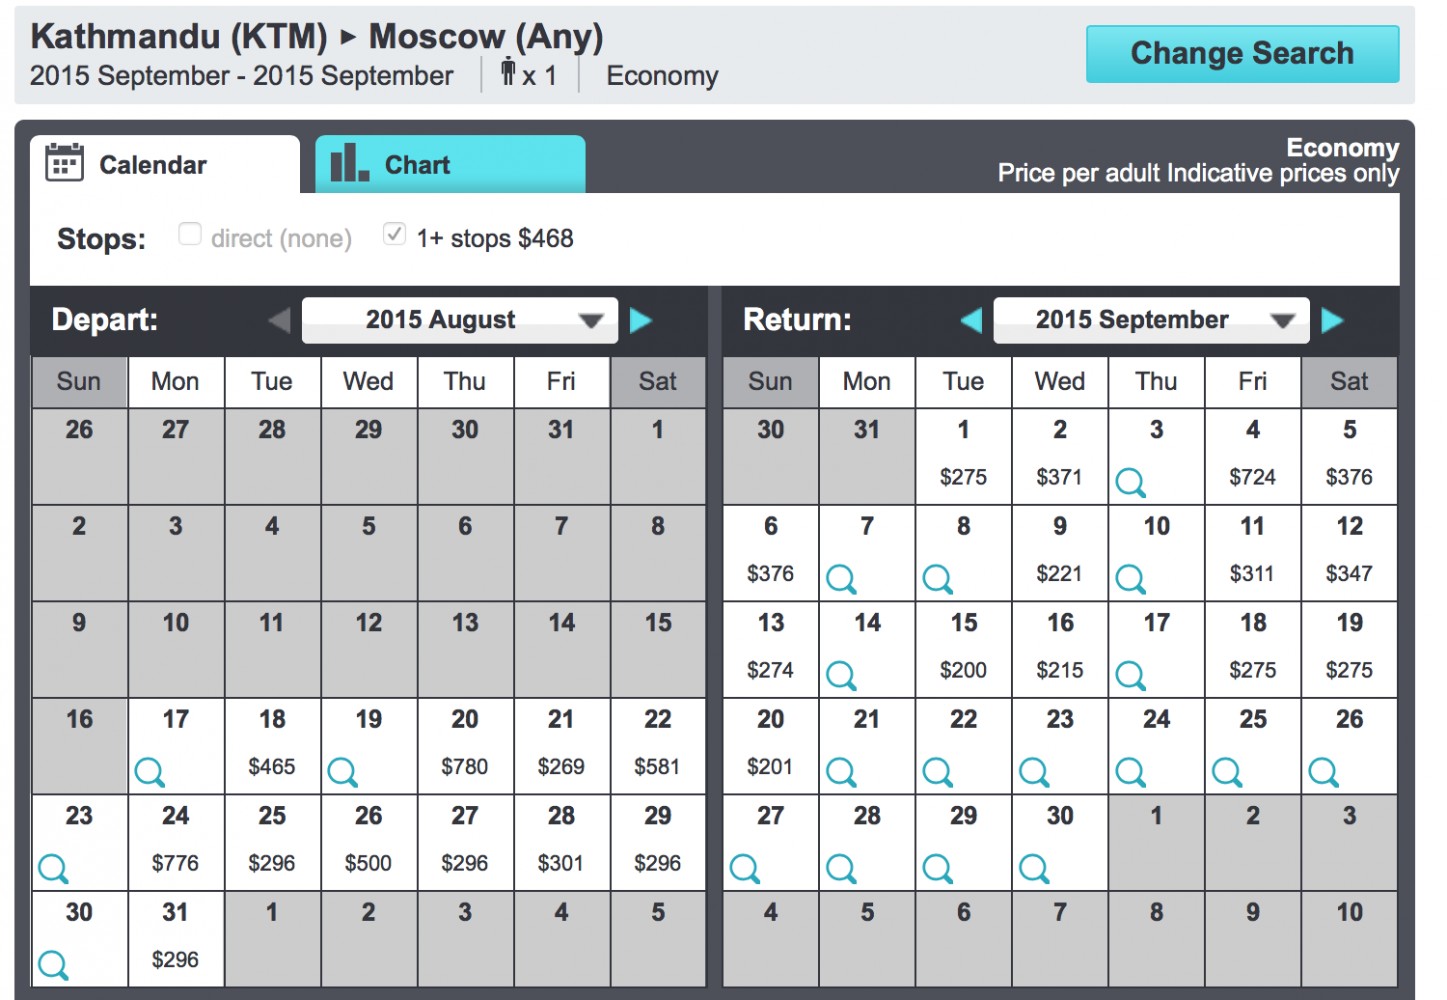Screen dimensions: 1447x1000
Task: Search prices for September 14 return
Action: click(x=841, y=675)
